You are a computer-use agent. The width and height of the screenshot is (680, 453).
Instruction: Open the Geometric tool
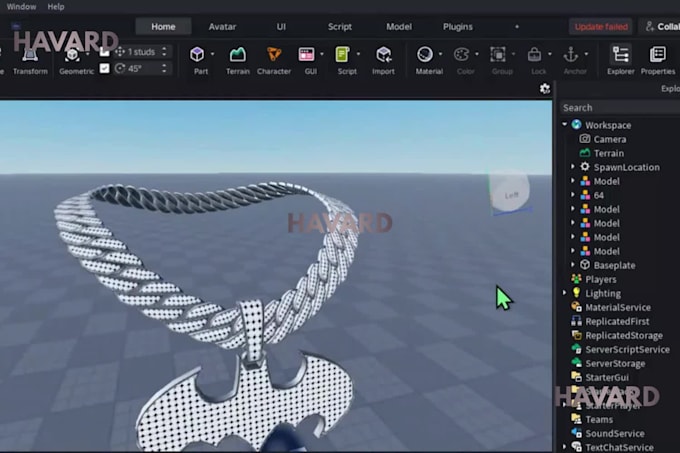pyautogui.click(x=76, y=61)
